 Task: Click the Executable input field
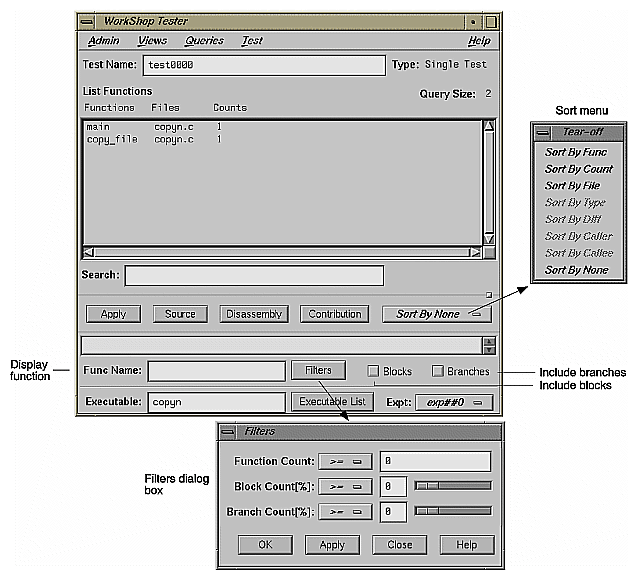(216, 402)
